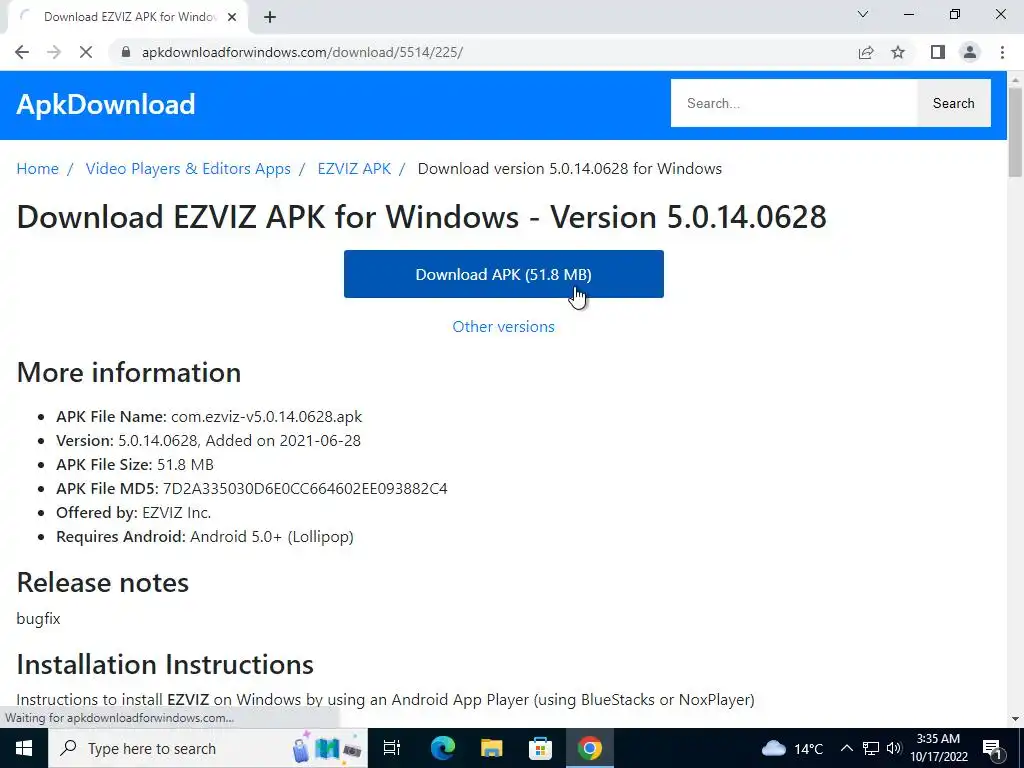Screen dimensions: 1024x768
Task: Open Video Players & Editors Apps breadcrumb
Action: click(188, 168)
